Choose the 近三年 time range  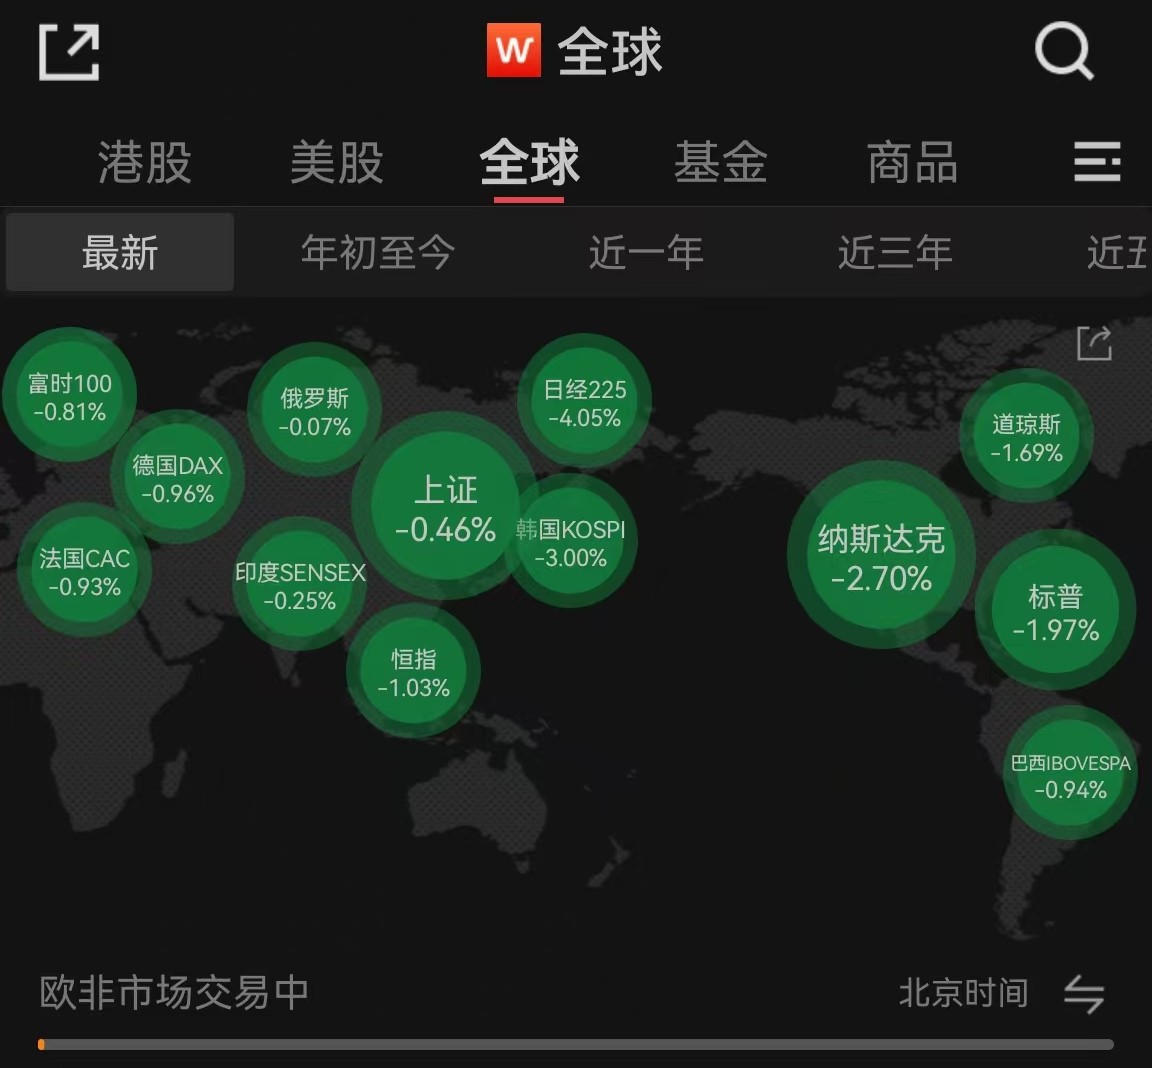895,252
